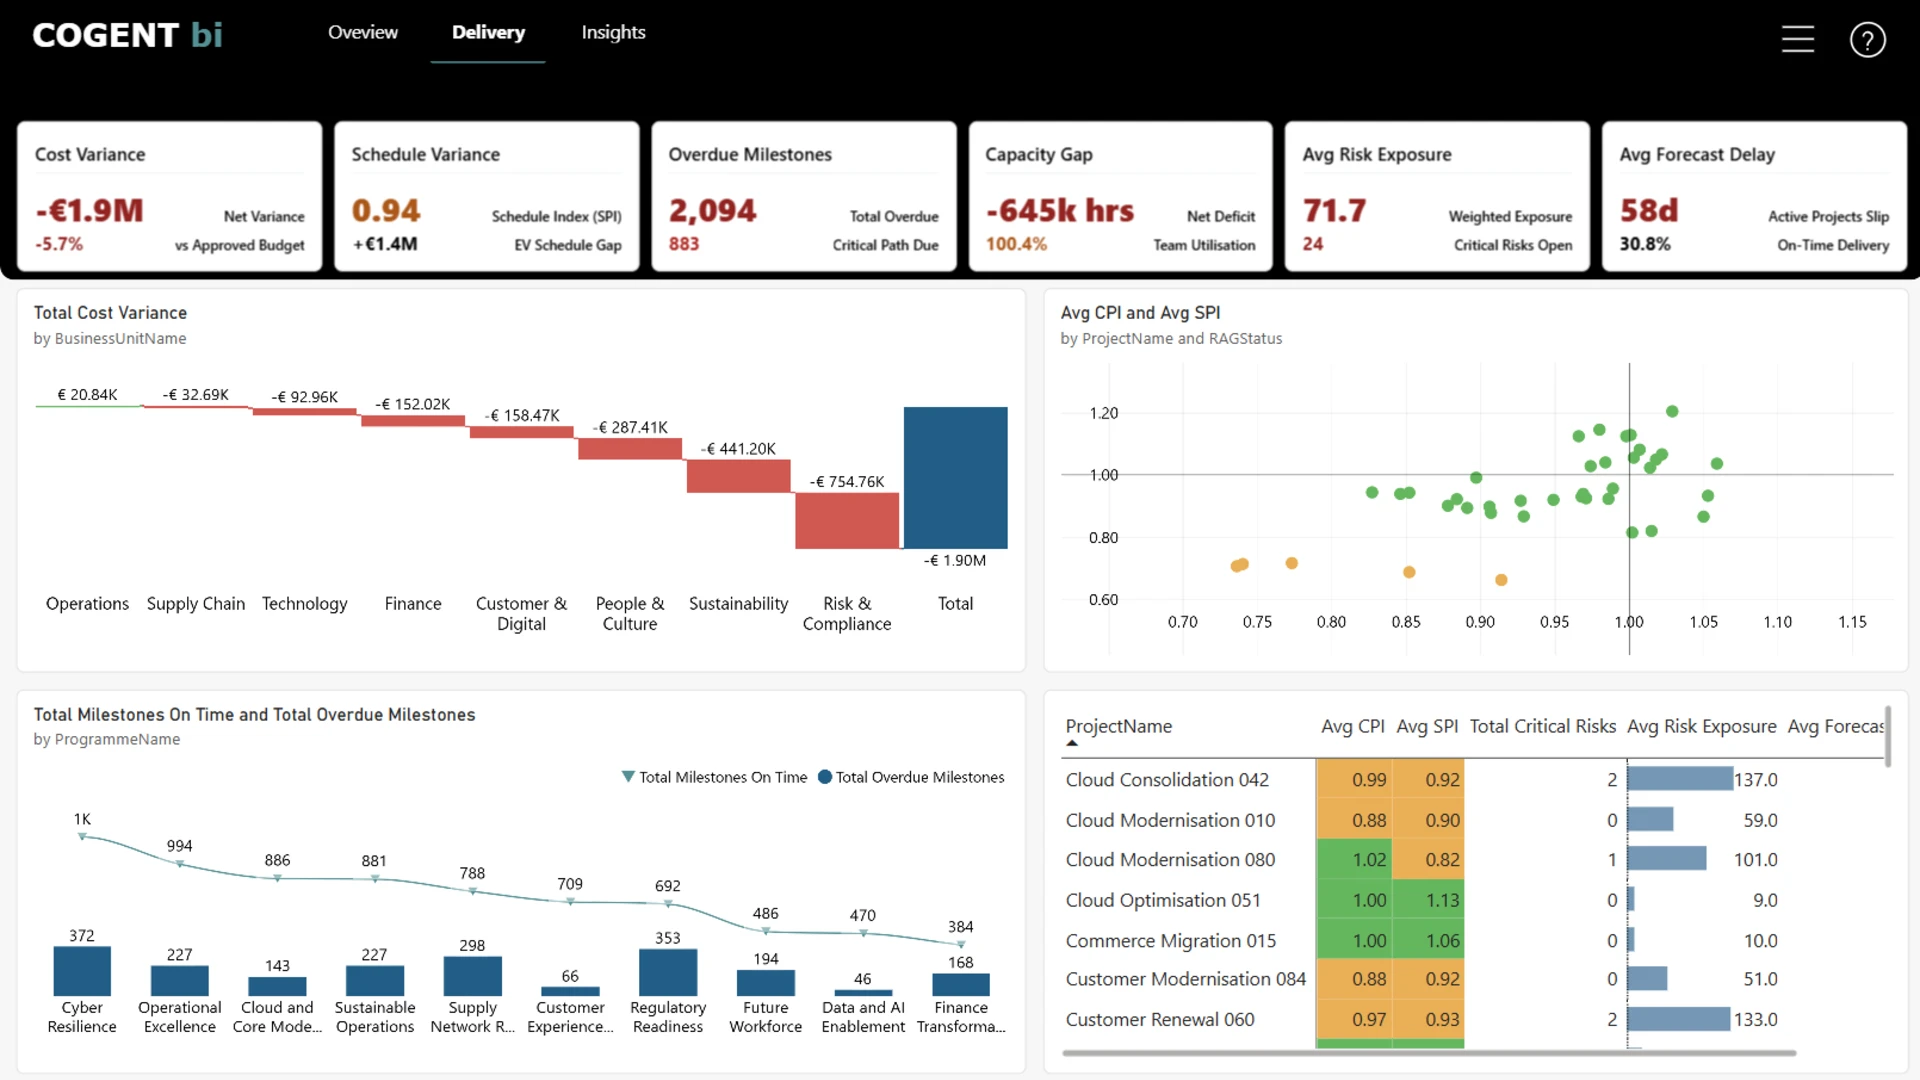Click Customer Modernisation 084 project name

point(1186,979)
